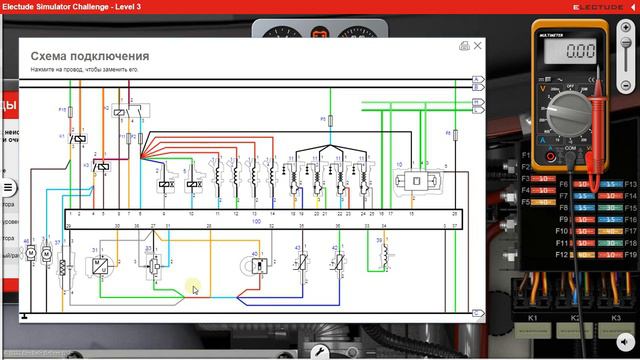The width and height of the screenshot is (640, 360).
Task: Click the zoom slider handle
Action: tap(626, 43)
